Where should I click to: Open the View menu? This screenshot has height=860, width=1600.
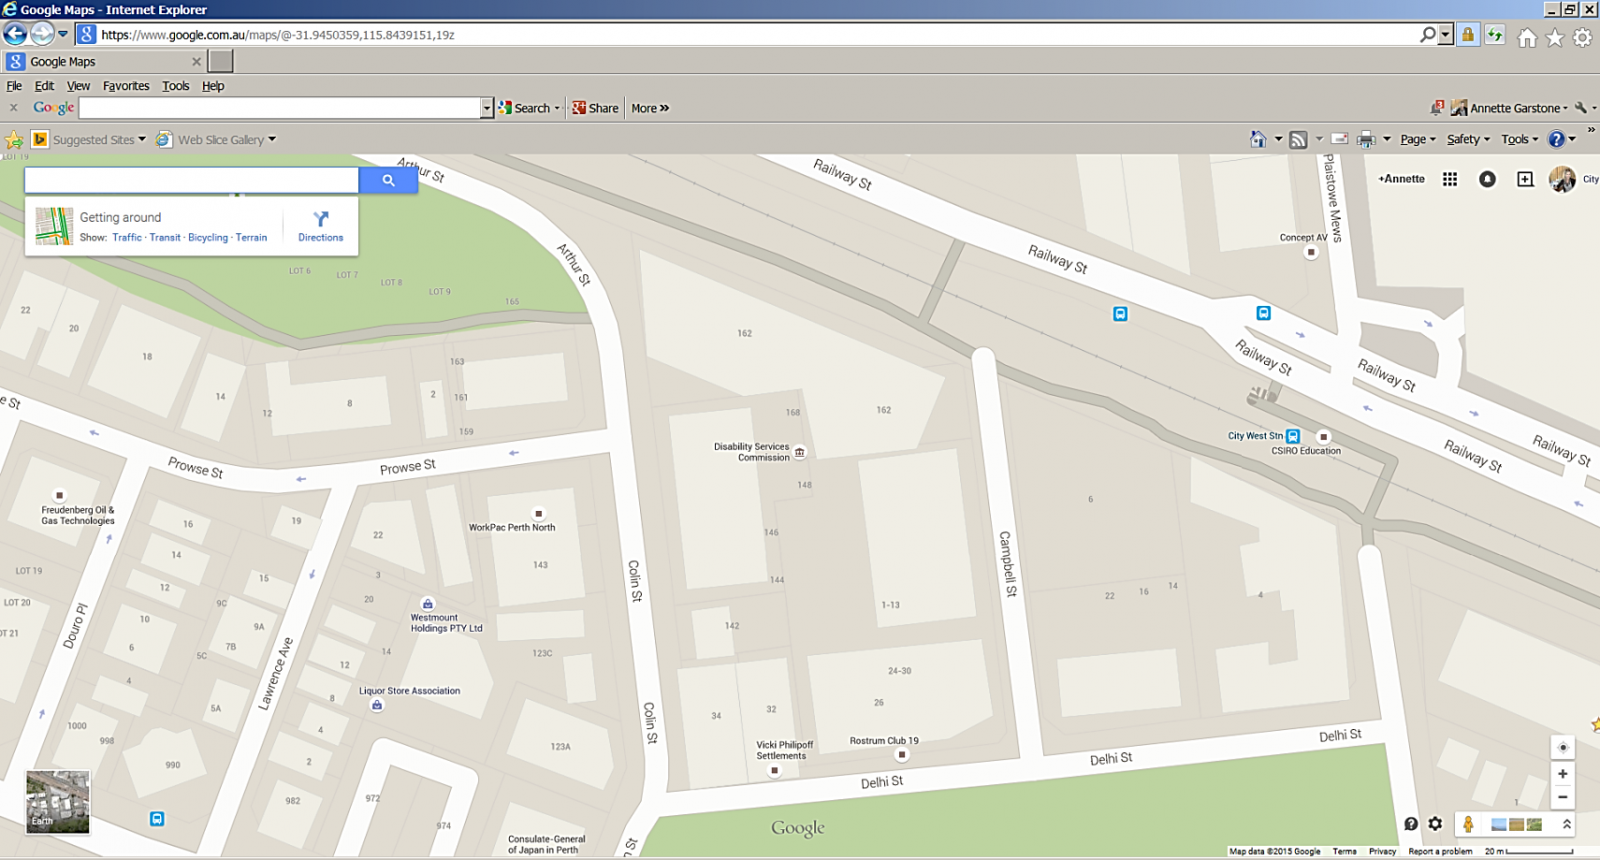(x=78, y=86)
